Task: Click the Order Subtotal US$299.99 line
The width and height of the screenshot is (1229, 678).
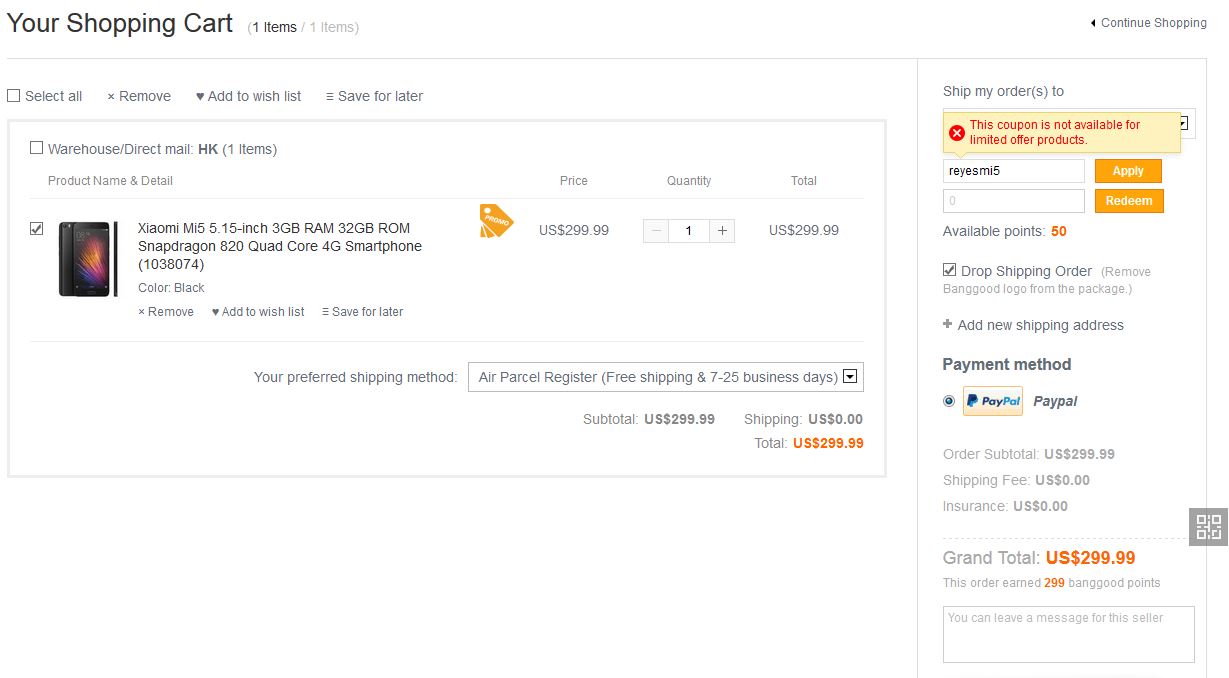Action: click(1029, 454)
